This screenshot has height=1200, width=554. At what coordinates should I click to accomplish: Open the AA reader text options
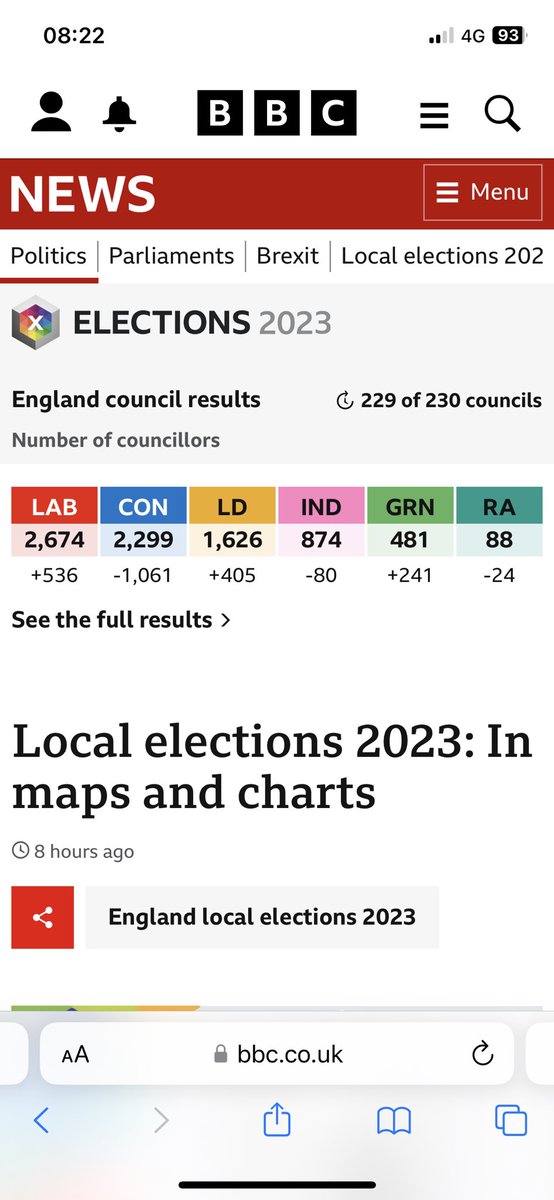75,1054
